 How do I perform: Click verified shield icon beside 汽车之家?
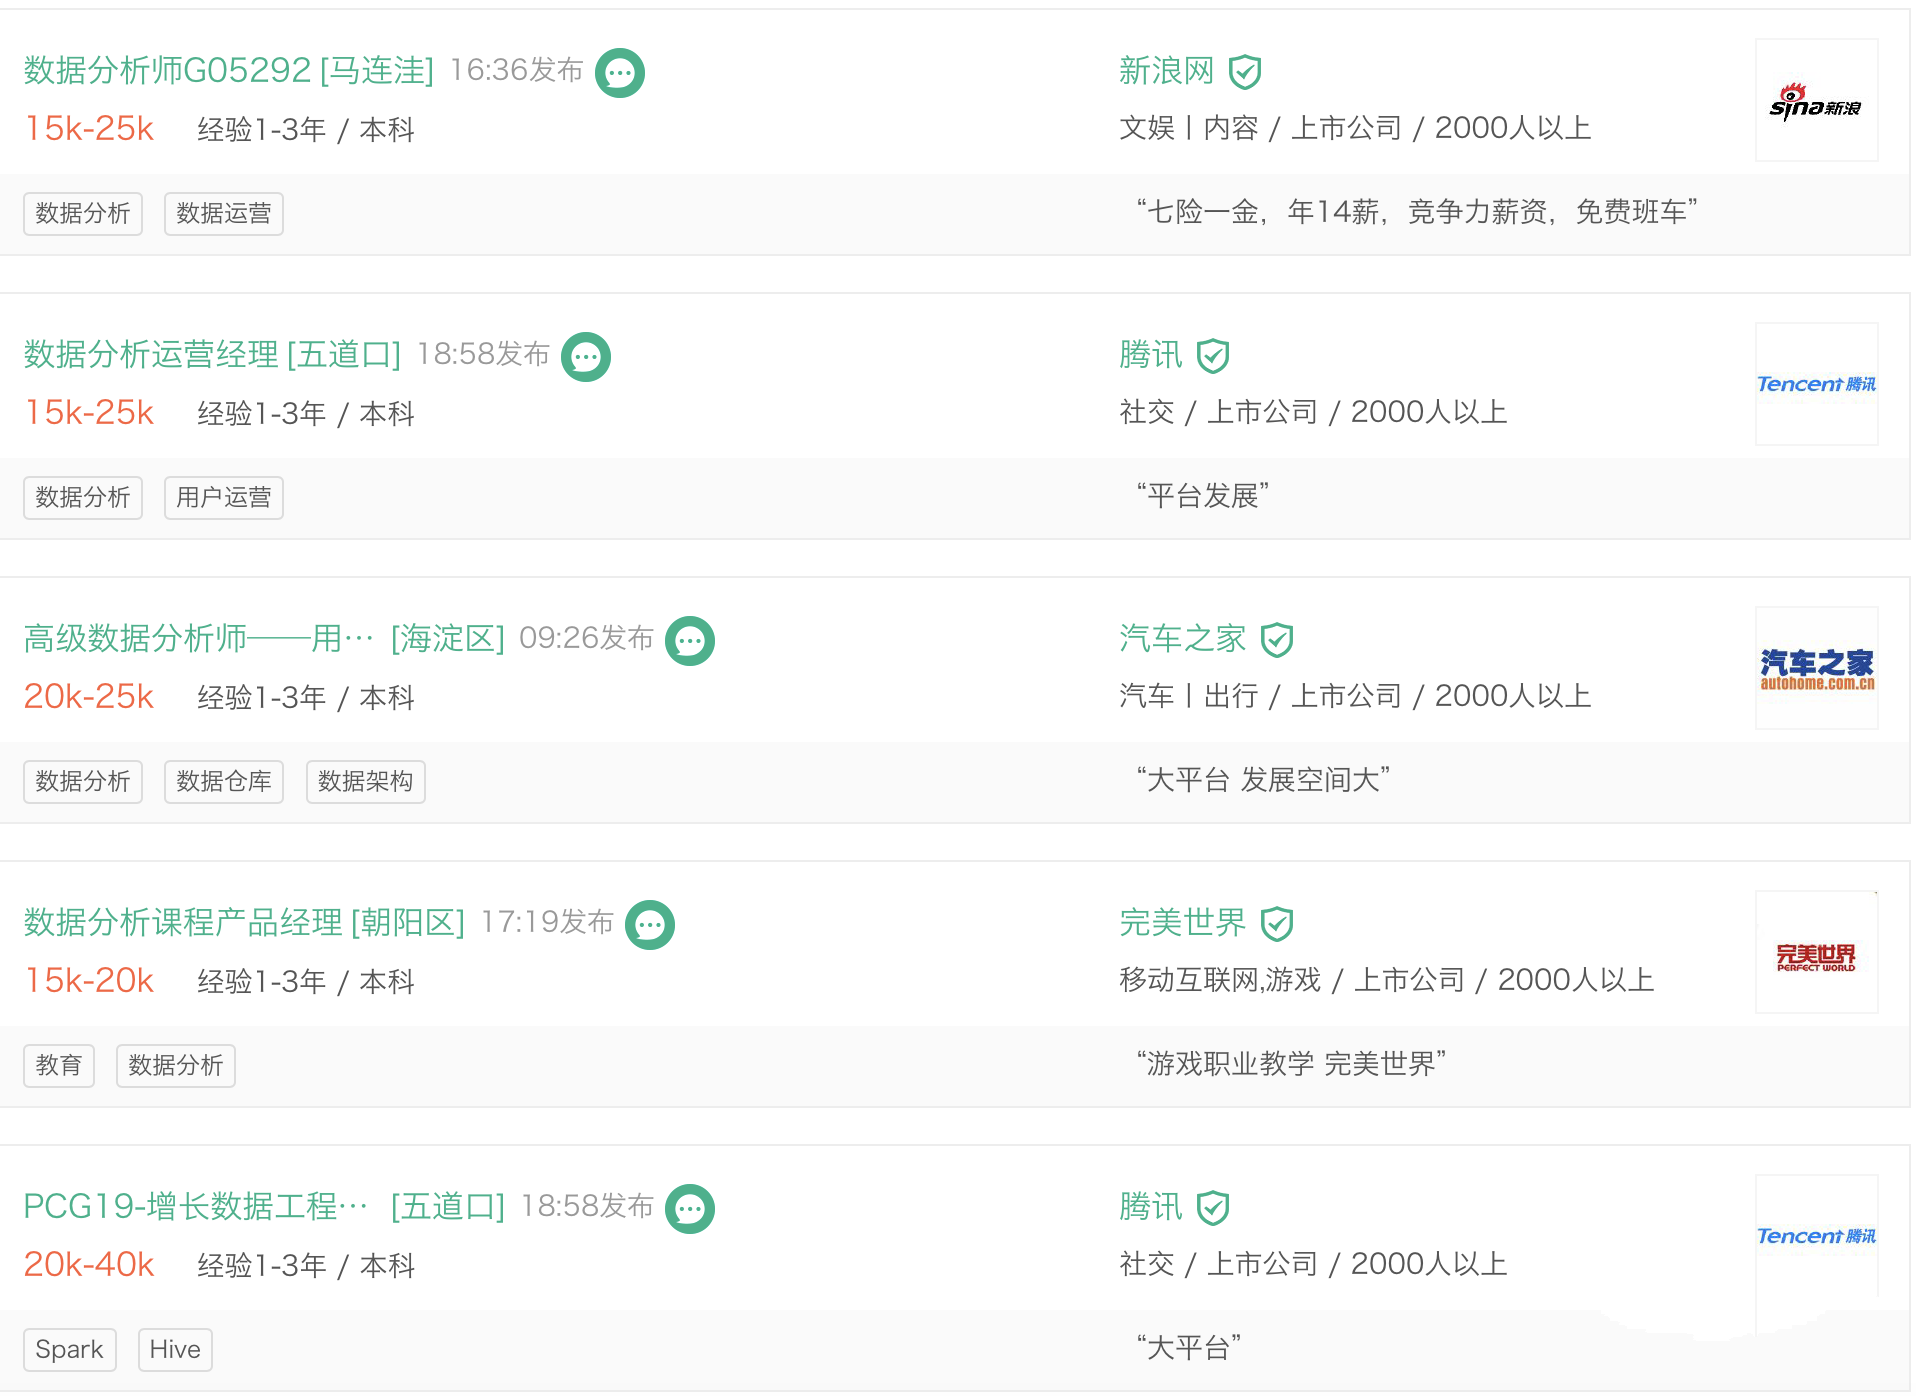point(1277,640)
